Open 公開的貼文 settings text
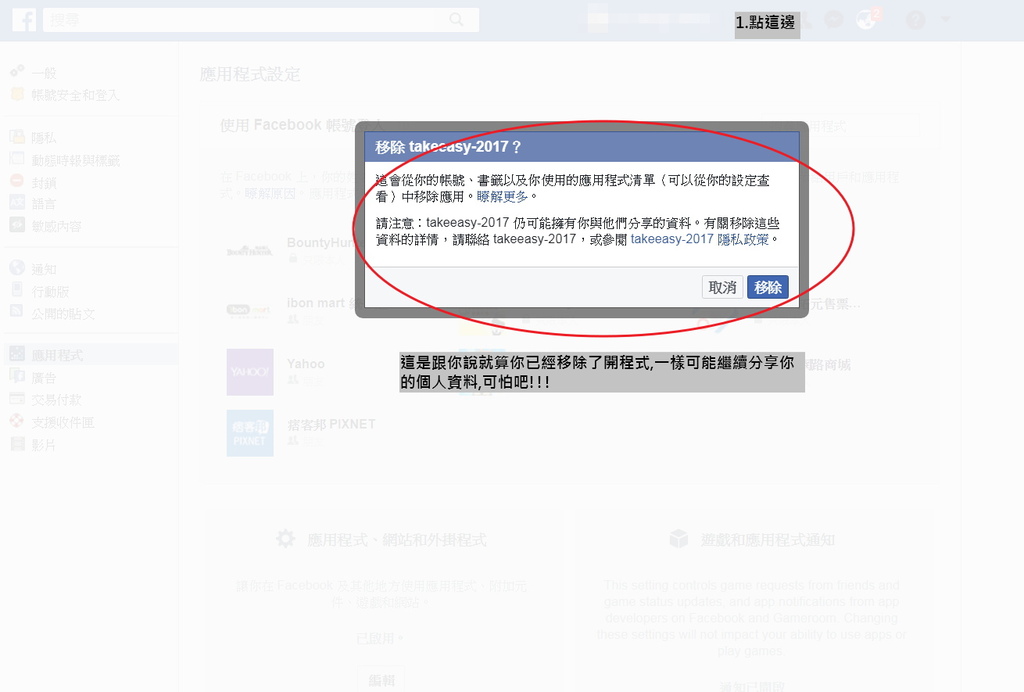This screenshot has height=692, width=1024. click(63, 314)
